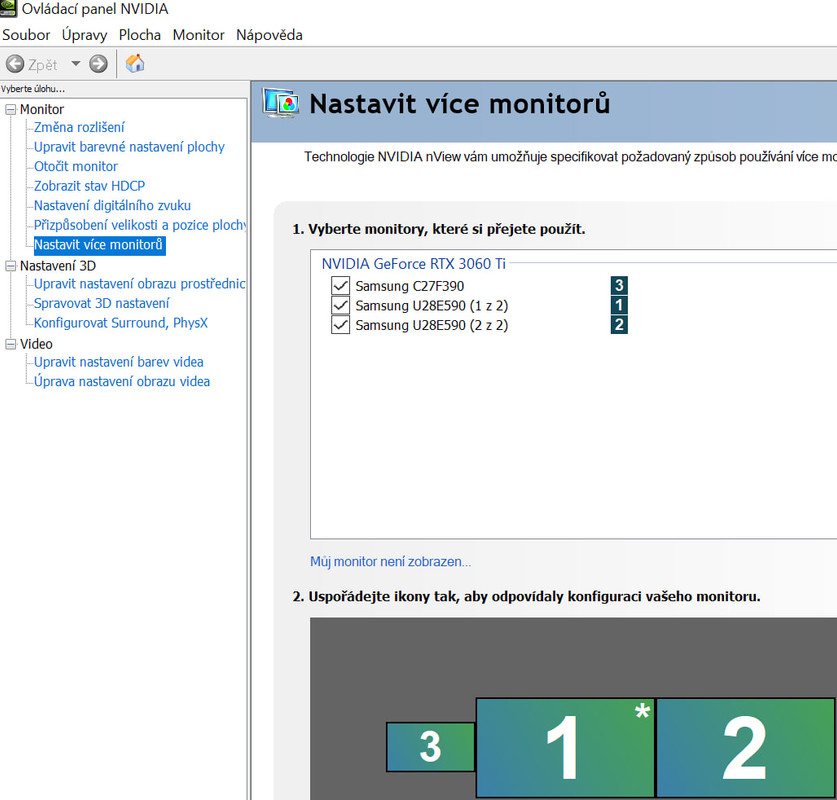Collapse the Monitor tree group
The width and height of the screenshot is (837, 800).
11,109
